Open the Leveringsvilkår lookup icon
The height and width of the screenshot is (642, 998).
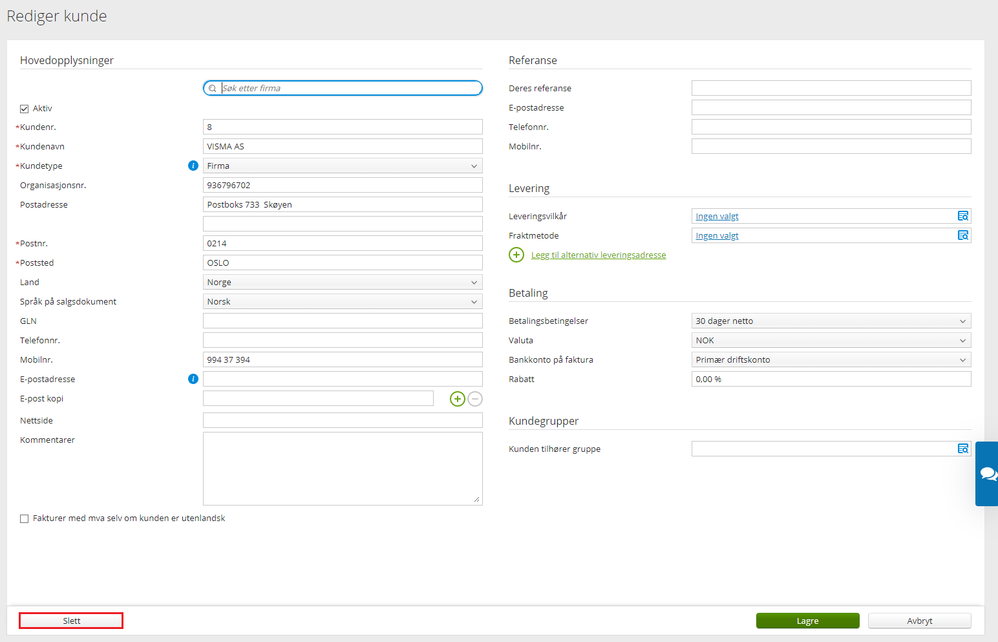[963, 216]
